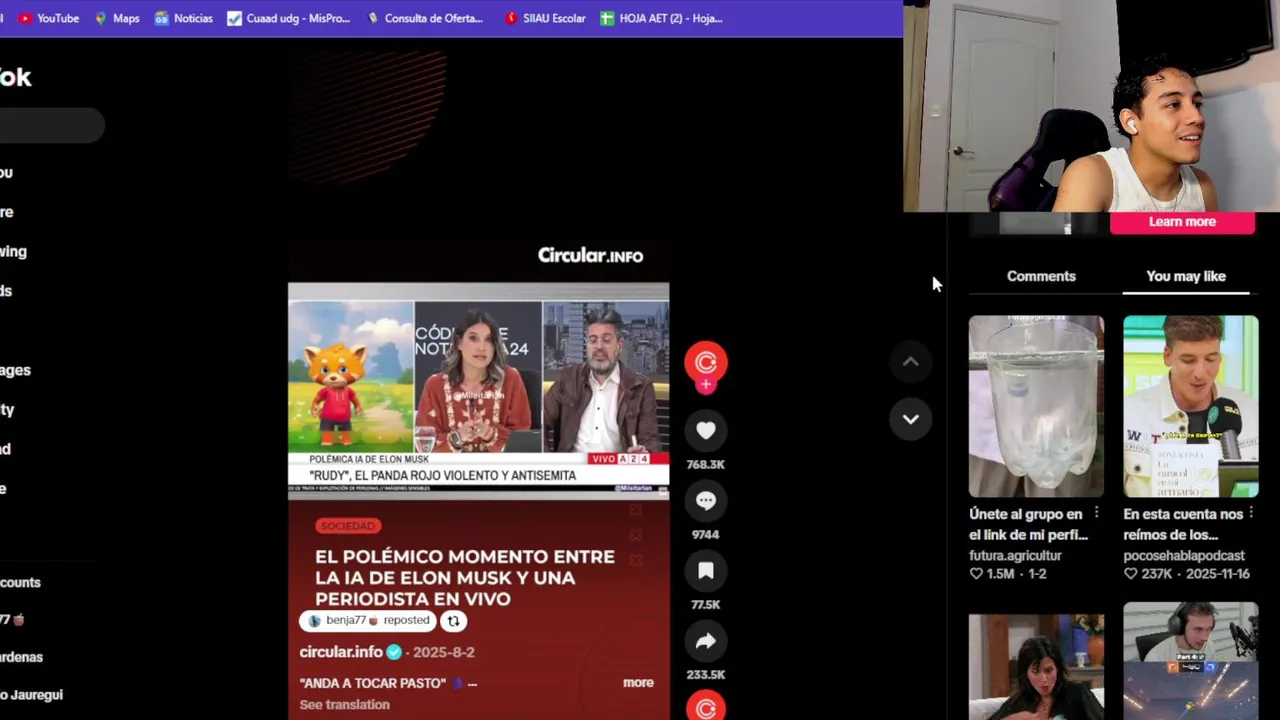Click the TikTok logo in sidebar

pos(16,77)
